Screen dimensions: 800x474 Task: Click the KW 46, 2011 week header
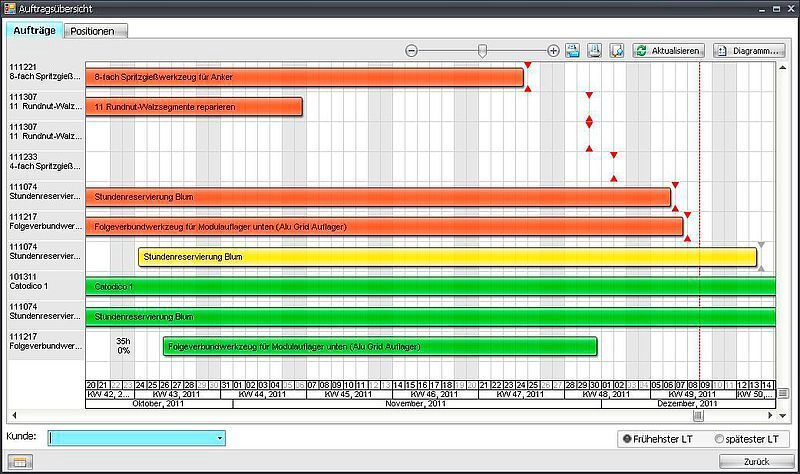point(435,394)
